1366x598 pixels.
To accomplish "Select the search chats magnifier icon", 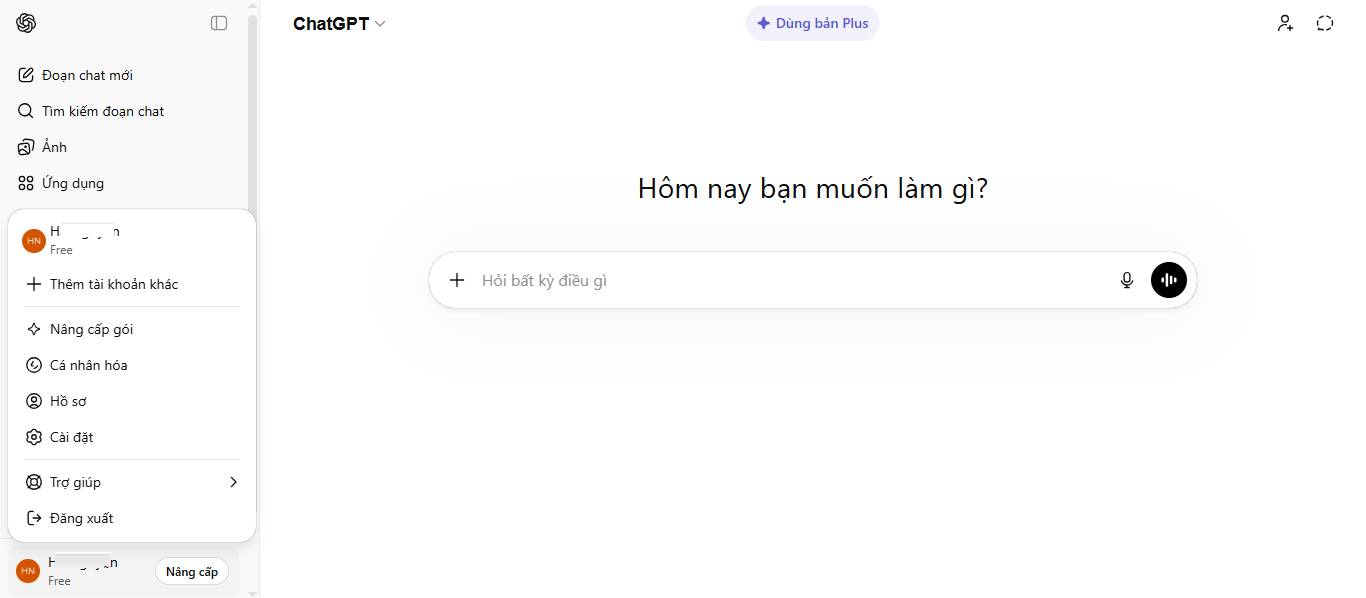I will [25, 110].
